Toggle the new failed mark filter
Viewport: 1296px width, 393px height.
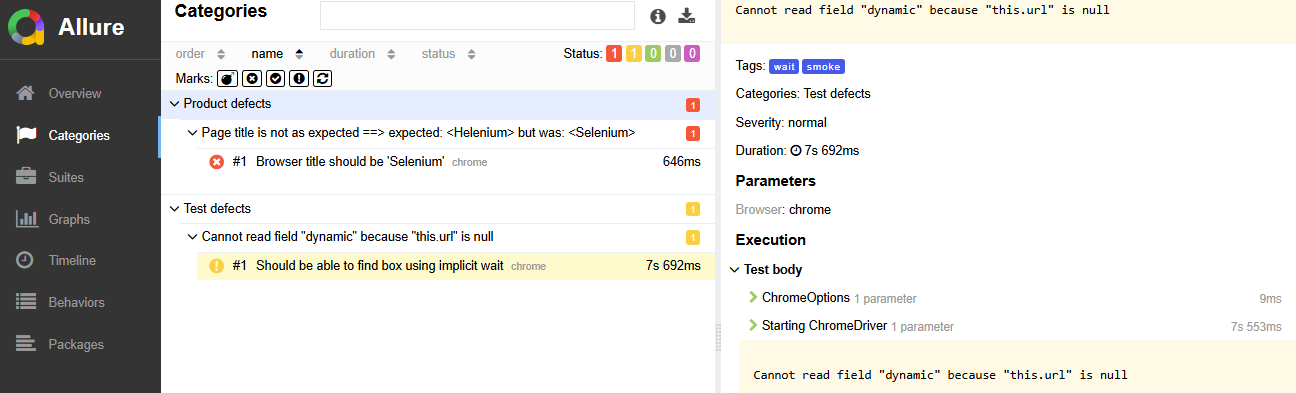pyautogui.click(x=252, y=78)
